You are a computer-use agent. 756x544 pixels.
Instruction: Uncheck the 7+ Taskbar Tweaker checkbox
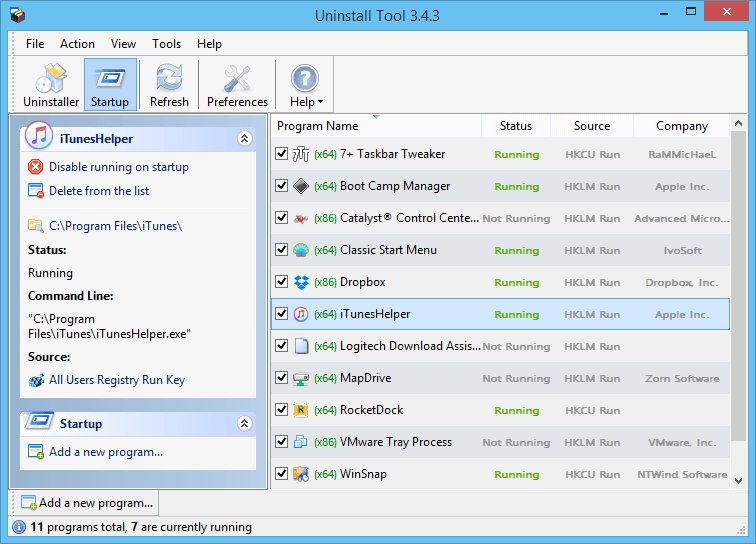point(282,154)
